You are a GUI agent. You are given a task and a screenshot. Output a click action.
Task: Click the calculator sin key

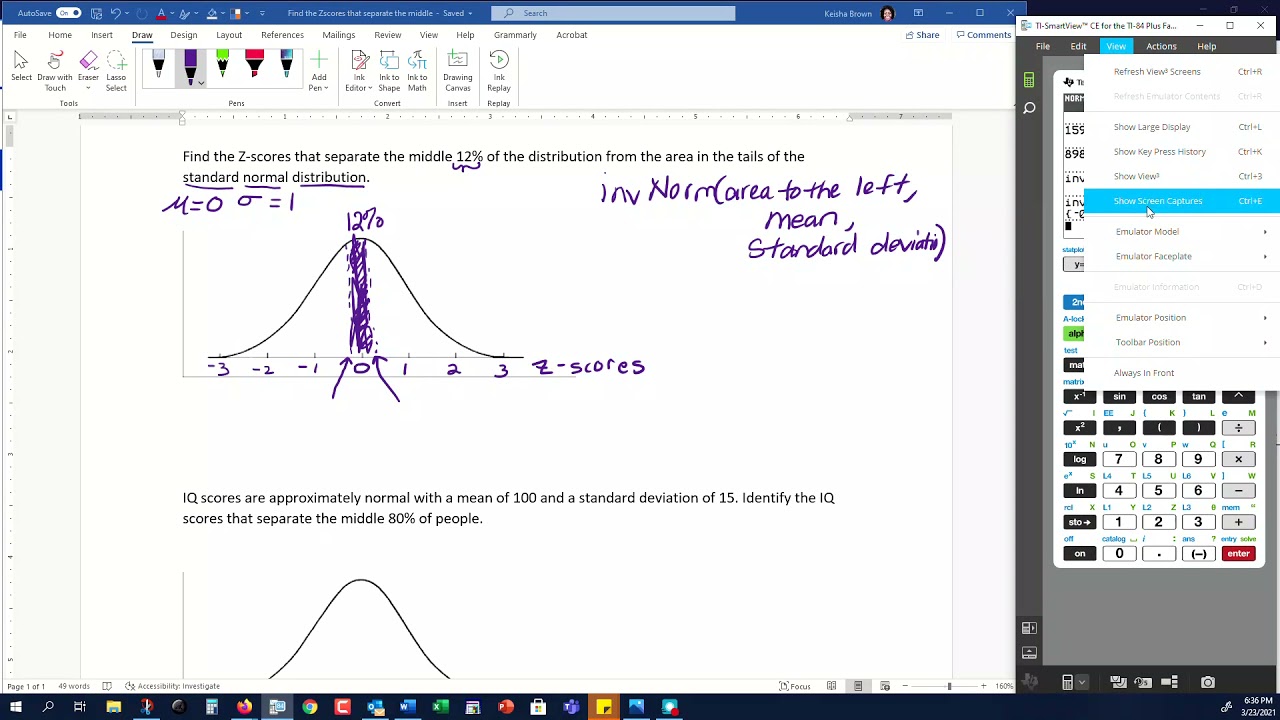click(1119, 396)
